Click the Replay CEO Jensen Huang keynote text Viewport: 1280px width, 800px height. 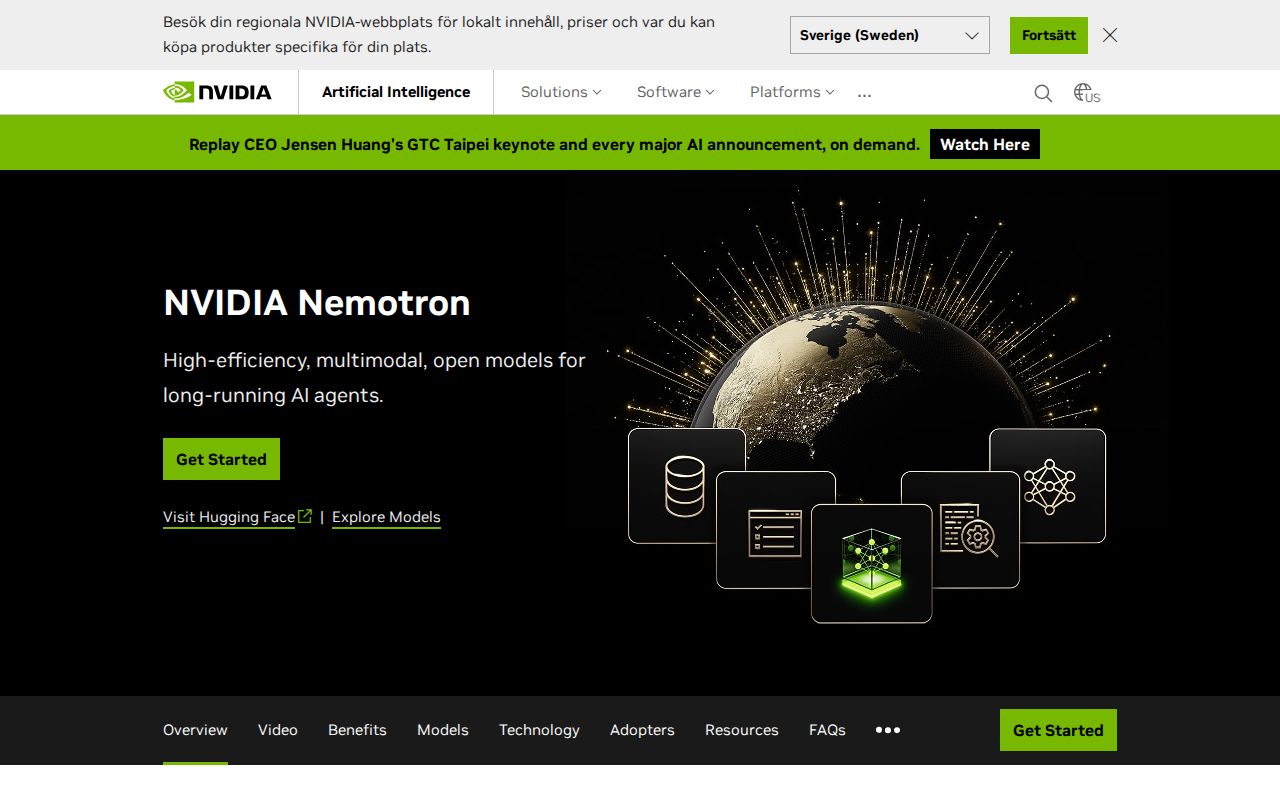click(x=554, y=144)
